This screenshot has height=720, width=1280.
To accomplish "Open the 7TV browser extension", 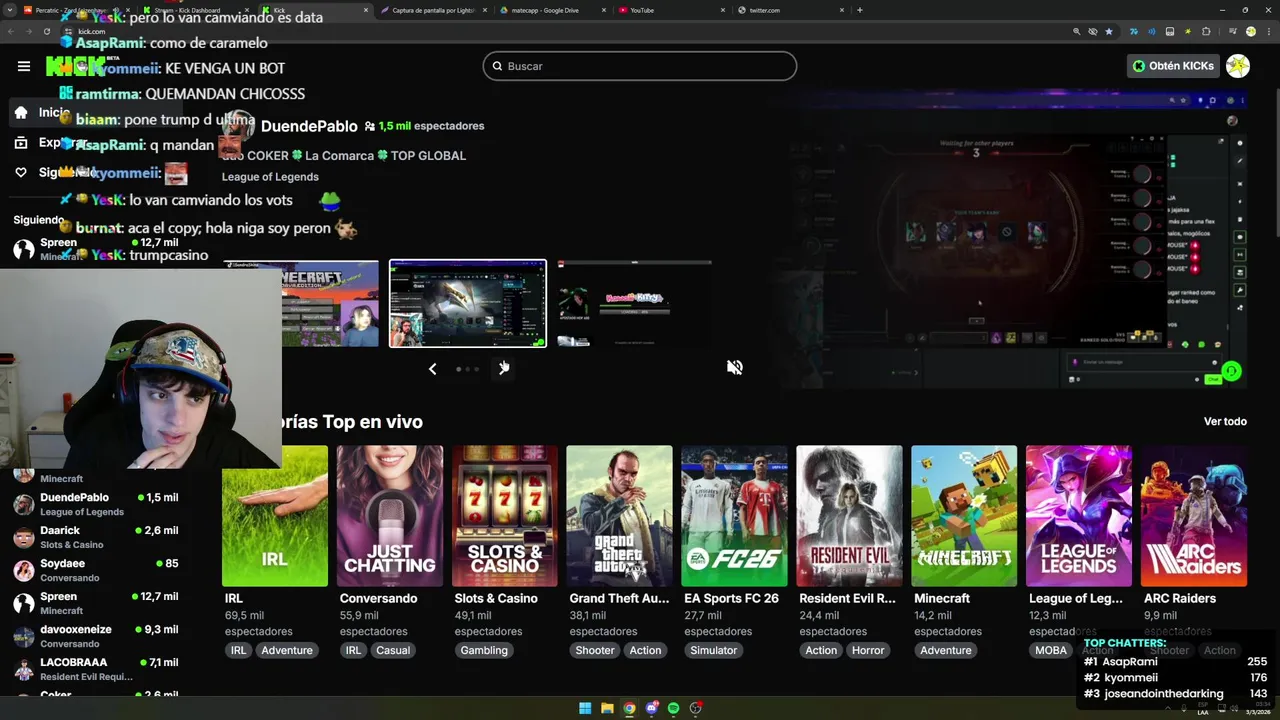I will (1134, 32).
